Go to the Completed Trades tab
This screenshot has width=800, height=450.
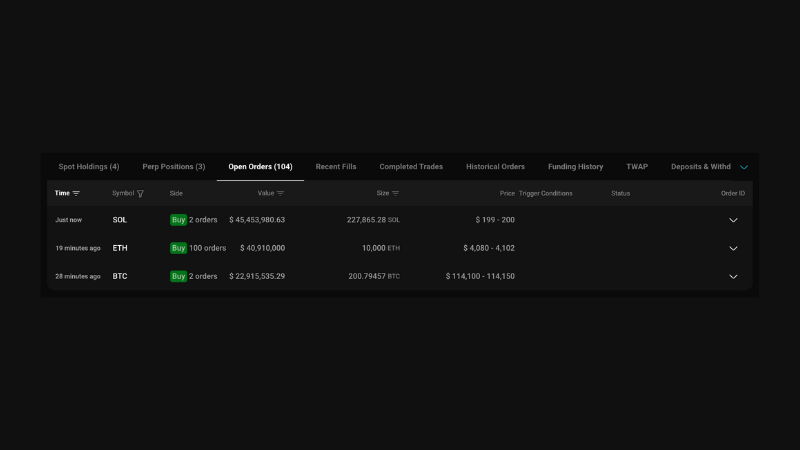tap(411, 167)
